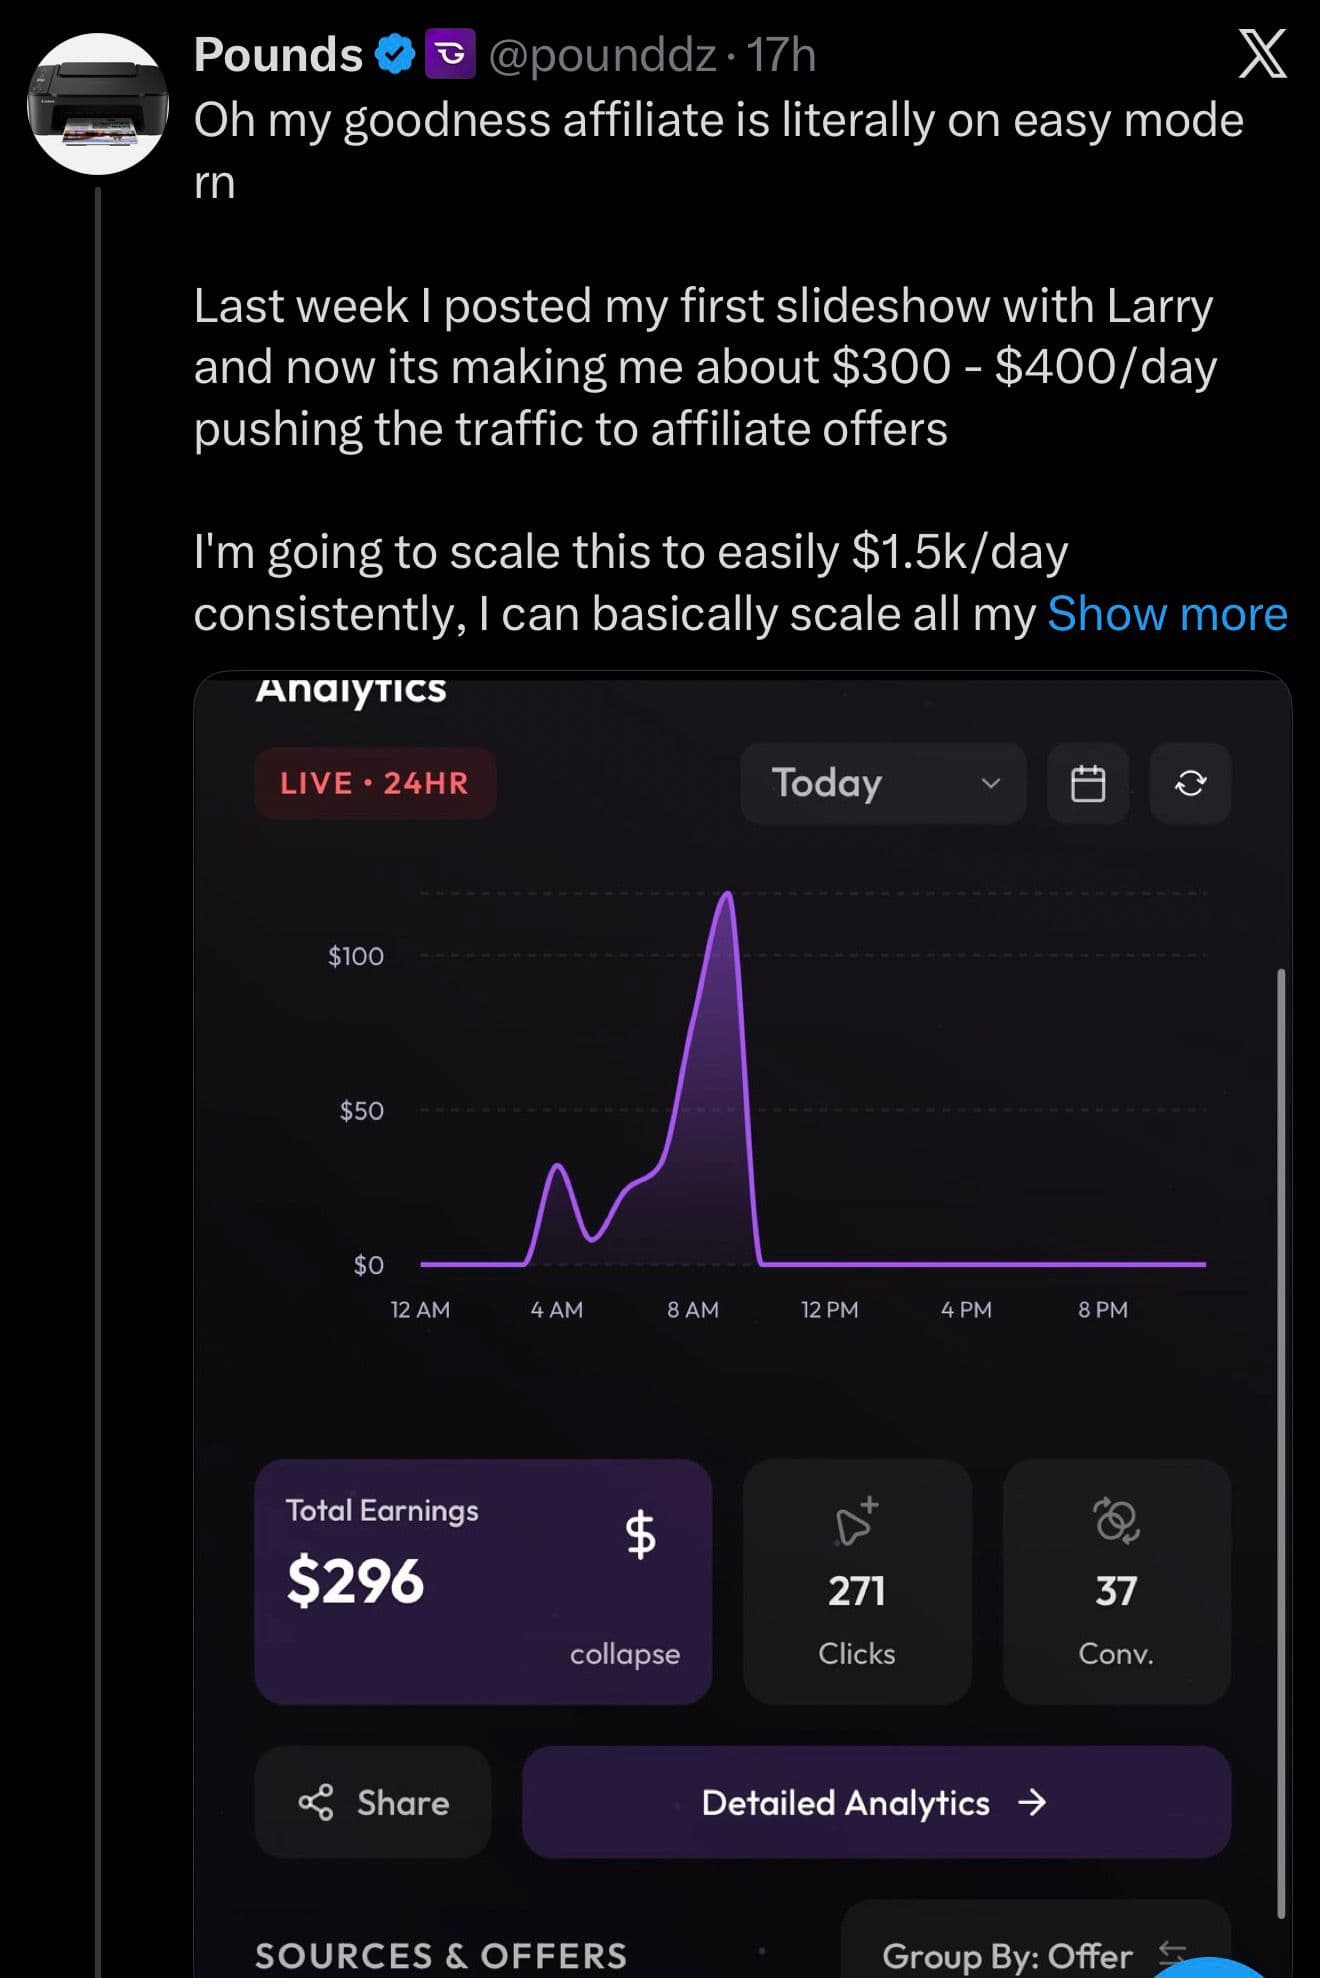Click the conversions link icon
Viewport: 1320px width, 1978px height.
click(x=1116, y=1521)
